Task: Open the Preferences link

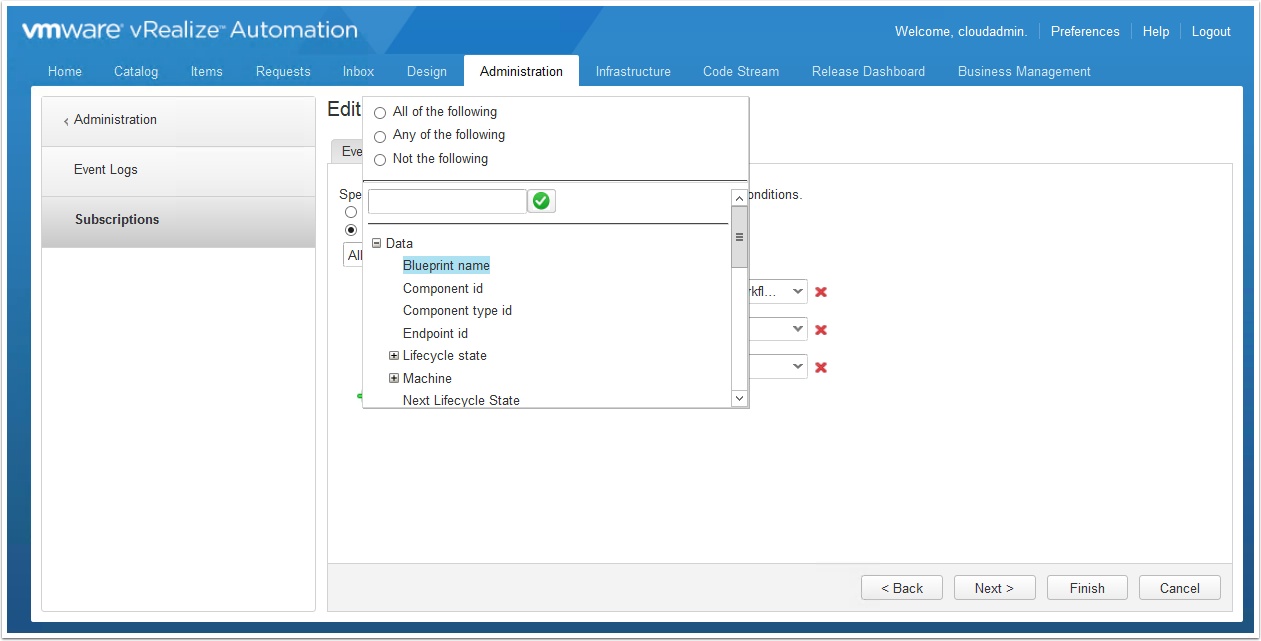Action: click(x=1085, y=32)
